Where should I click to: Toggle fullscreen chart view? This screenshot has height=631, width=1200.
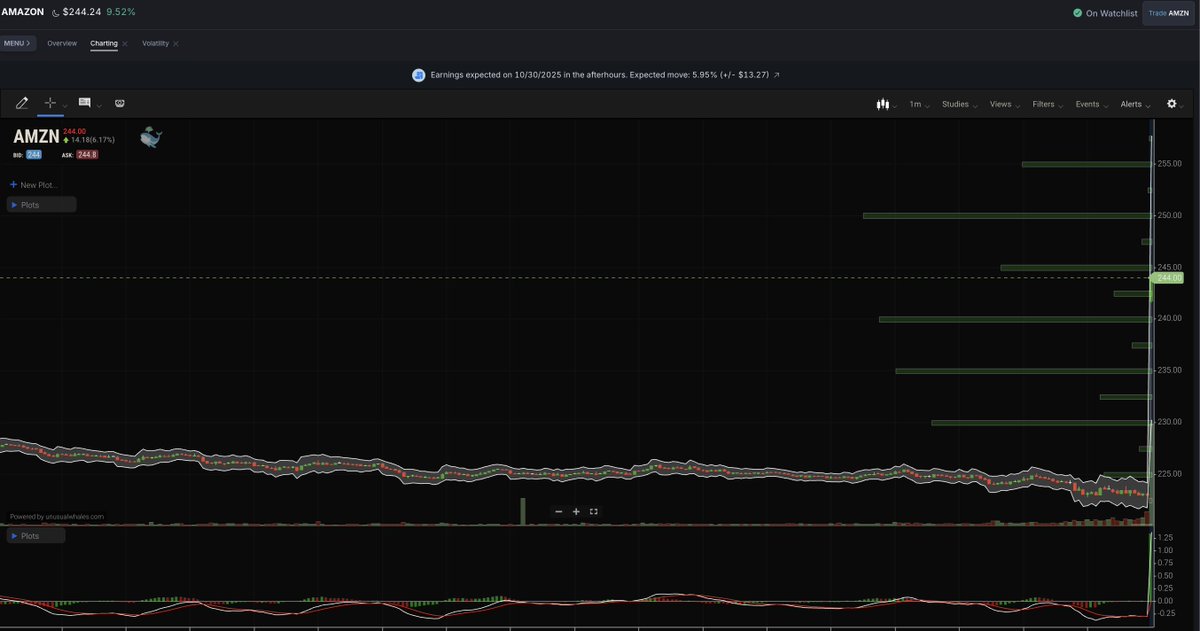(x=593, y=511)
